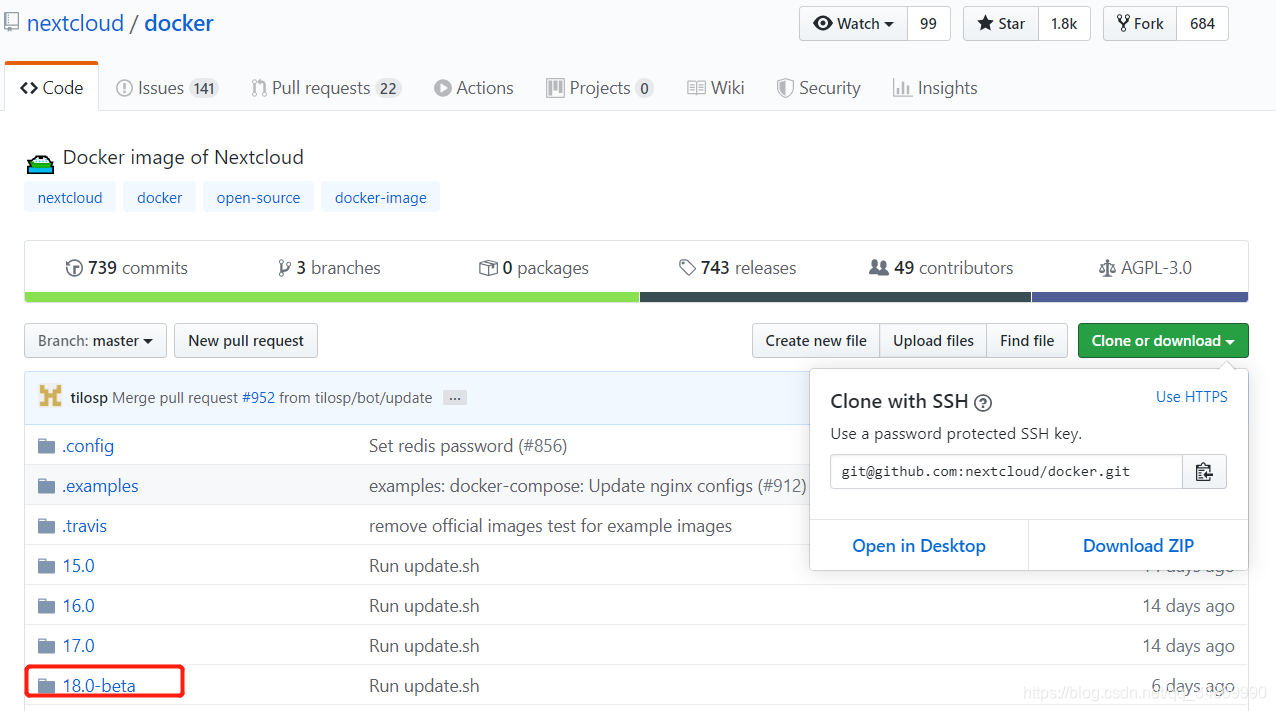View the 739 commits history
Image resolution: width=1276 pixels, height=711 pixels.
pyautogui.click(x=127, y=268)
